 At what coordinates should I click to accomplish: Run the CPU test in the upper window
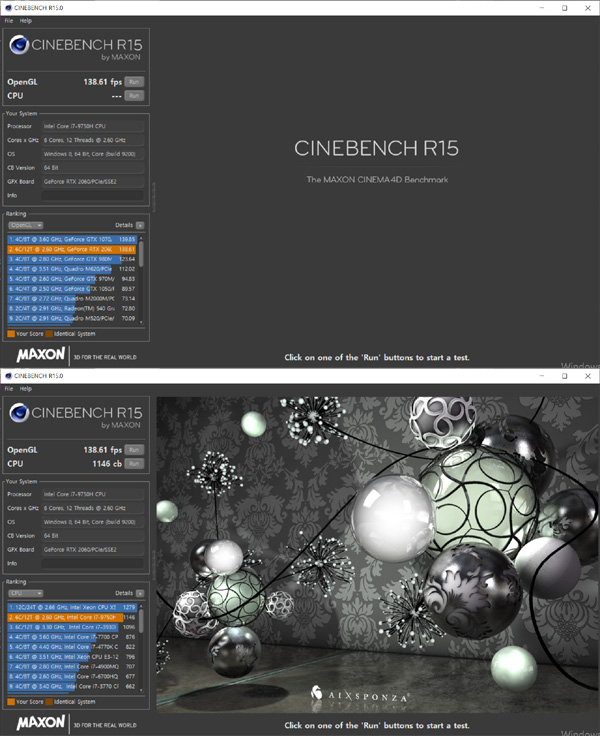134,96
